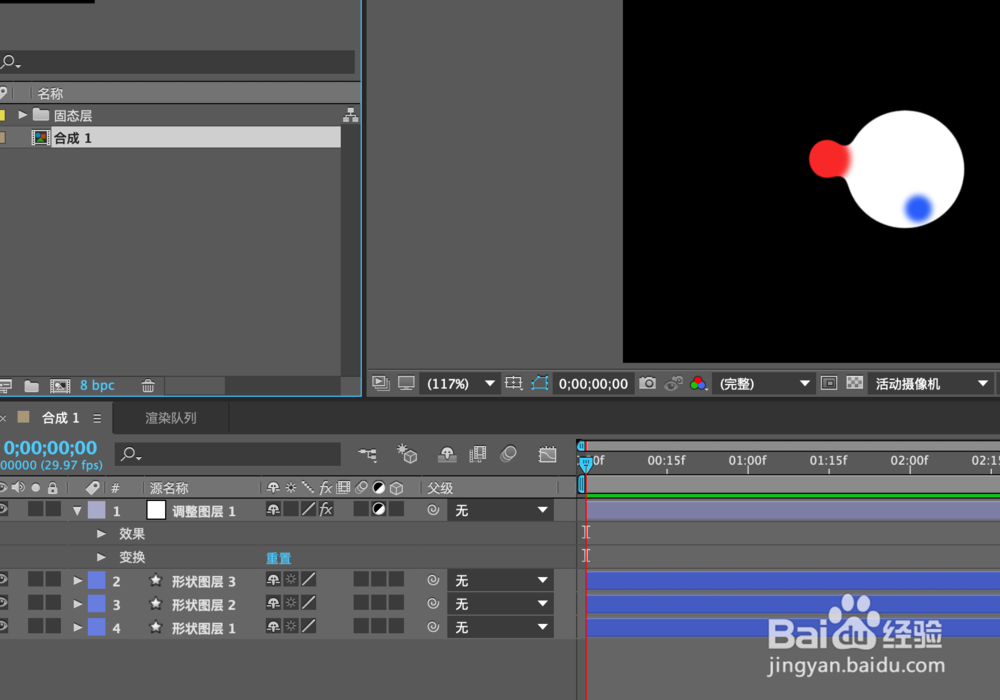Click current time 0;00;00;00 in timeline
Viewport: 1000px width, 700px height.
(x=50, y=448)
